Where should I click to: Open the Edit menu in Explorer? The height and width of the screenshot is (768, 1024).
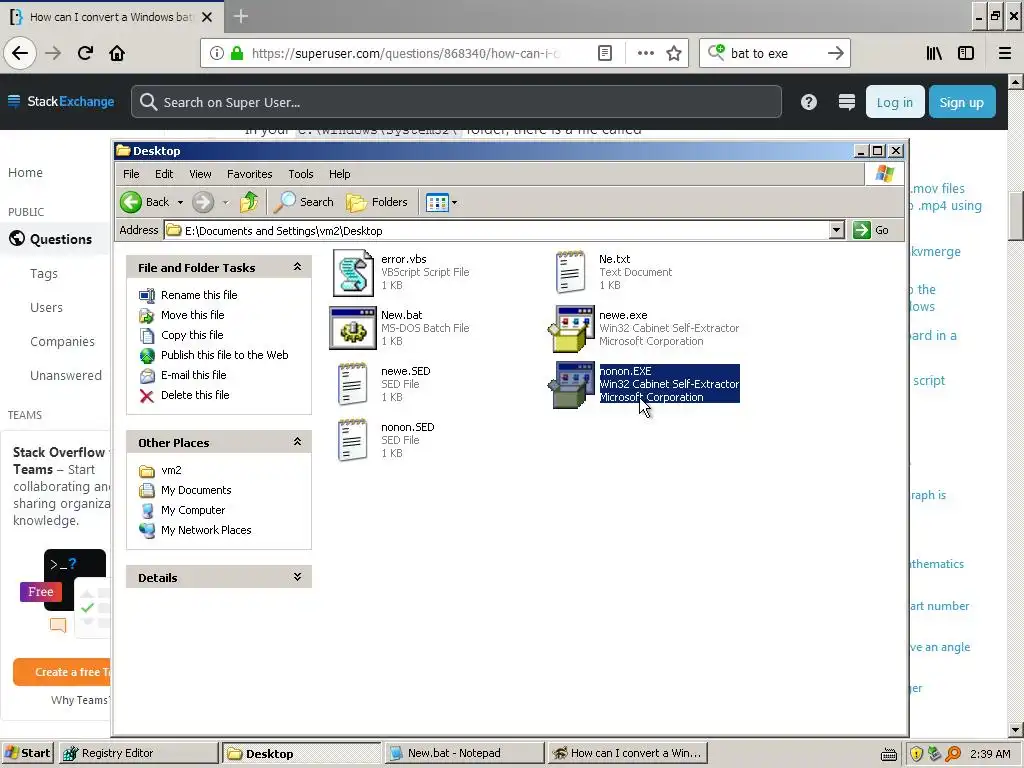click(x=164, y=174)
